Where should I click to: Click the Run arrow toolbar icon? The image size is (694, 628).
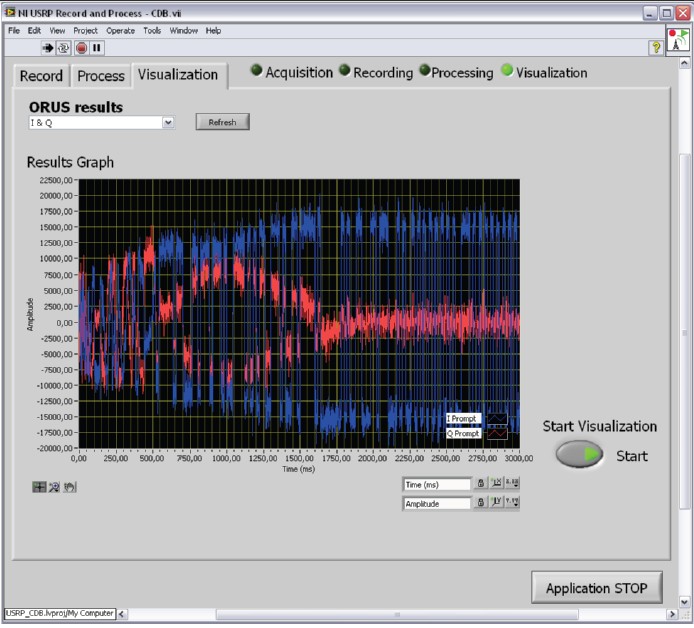click(x=47, y=47)
